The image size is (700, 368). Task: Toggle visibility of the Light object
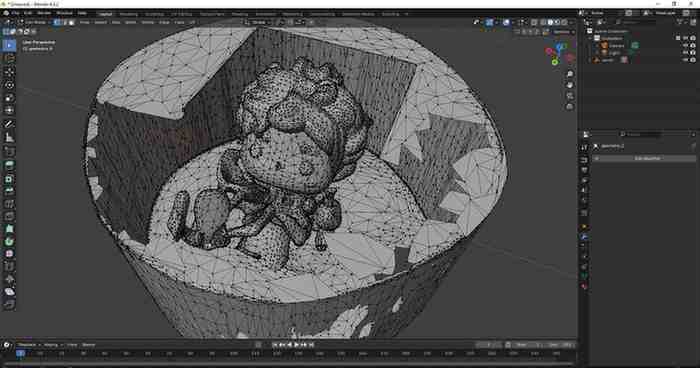coord(693,53)
